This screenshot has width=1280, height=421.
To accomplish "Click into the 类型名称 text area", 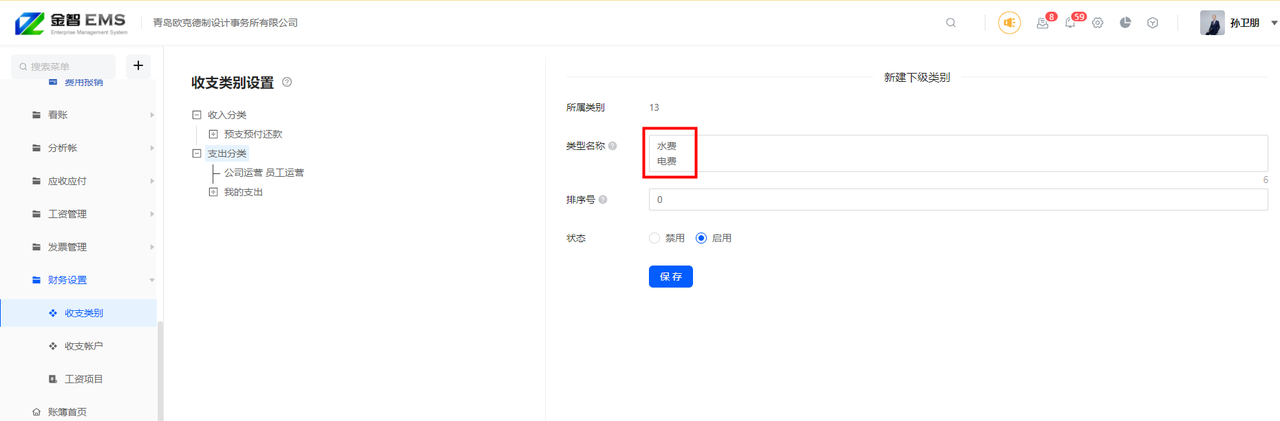I will coord(958,153).
